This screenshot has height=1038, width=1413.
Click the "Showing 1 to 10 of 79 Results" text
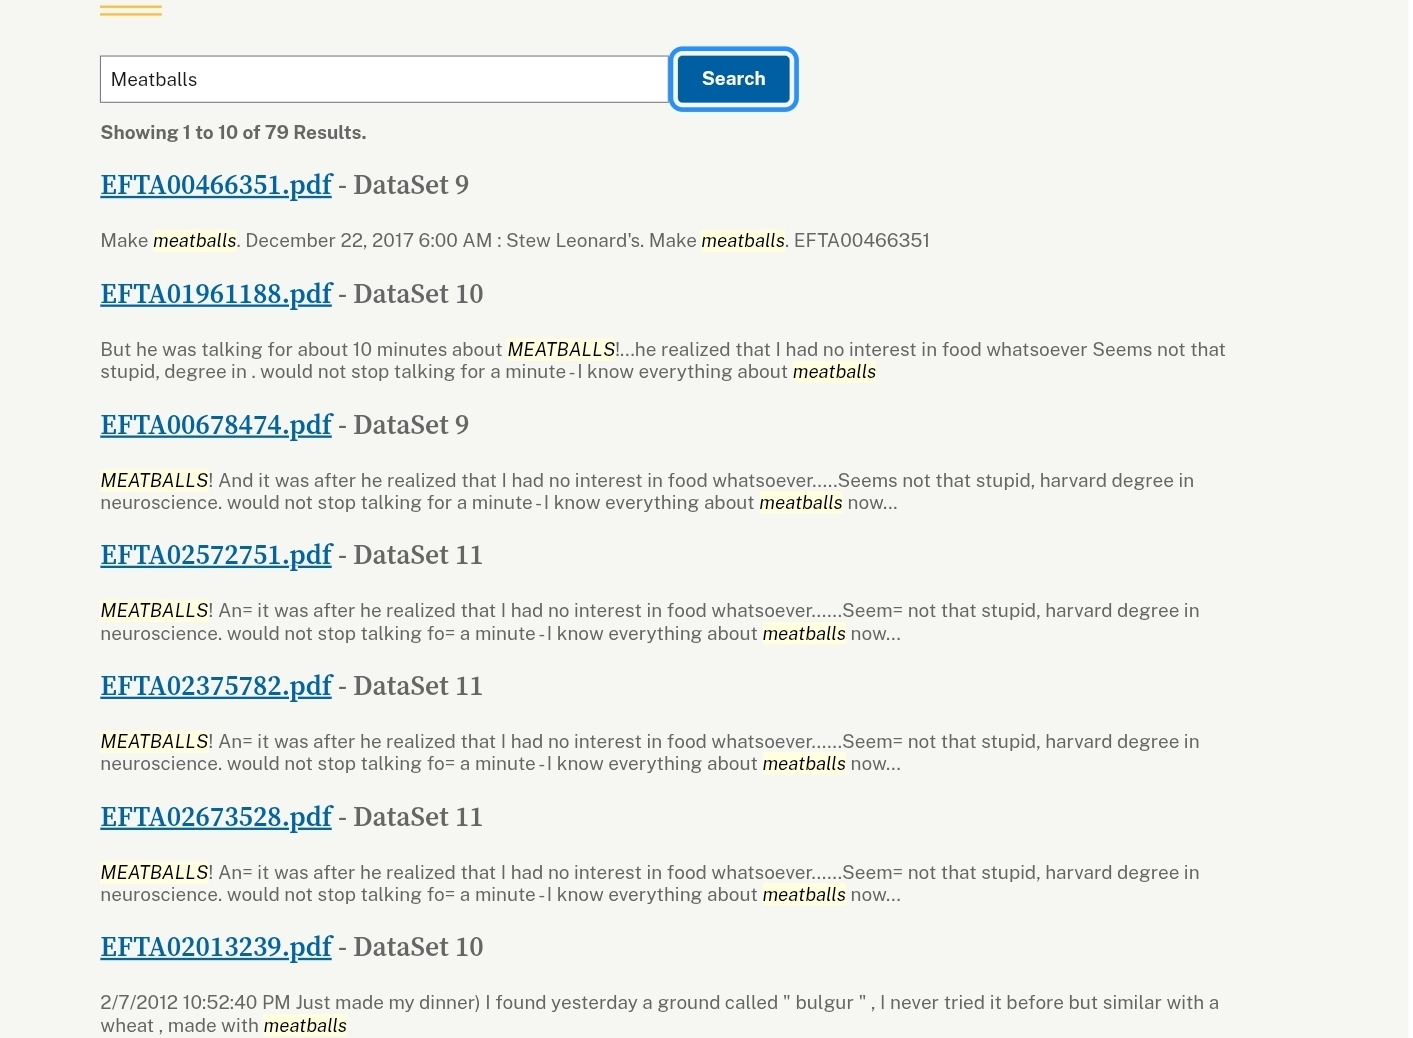pyautogui.click(x=233, y=133)
